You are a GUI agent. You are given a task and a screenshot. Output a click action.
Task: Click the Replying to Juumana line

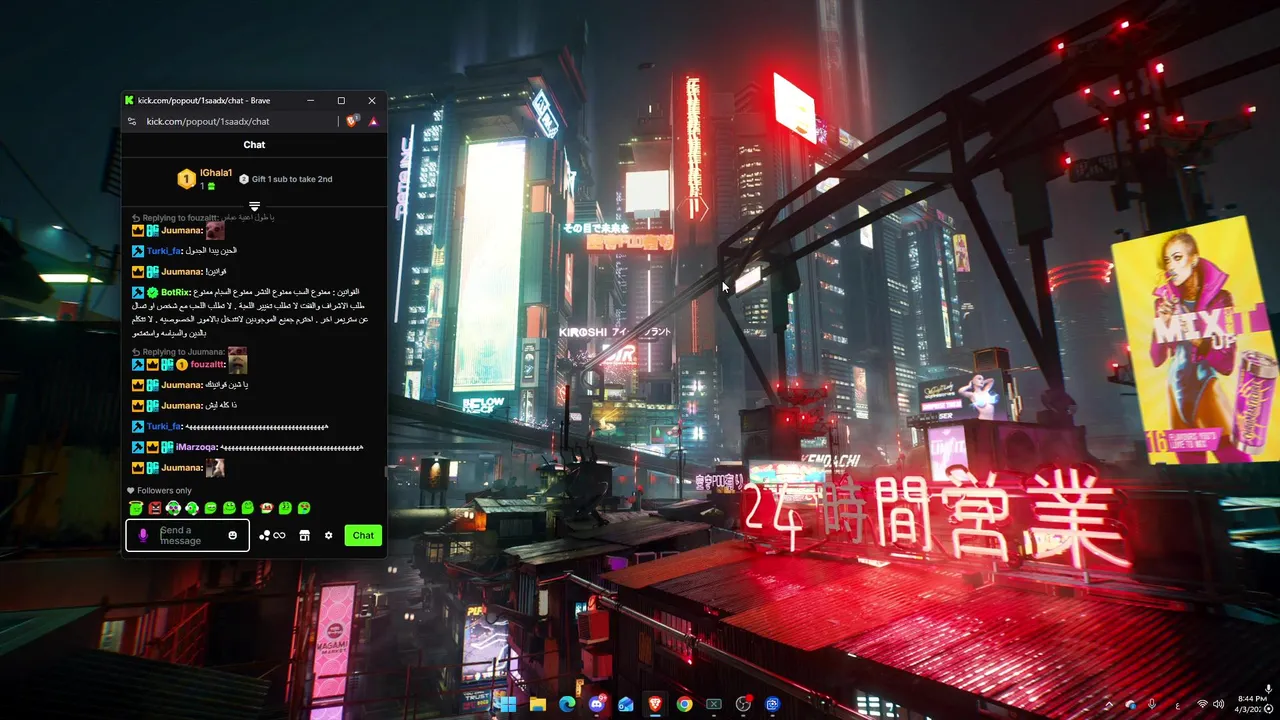(189, 352)
